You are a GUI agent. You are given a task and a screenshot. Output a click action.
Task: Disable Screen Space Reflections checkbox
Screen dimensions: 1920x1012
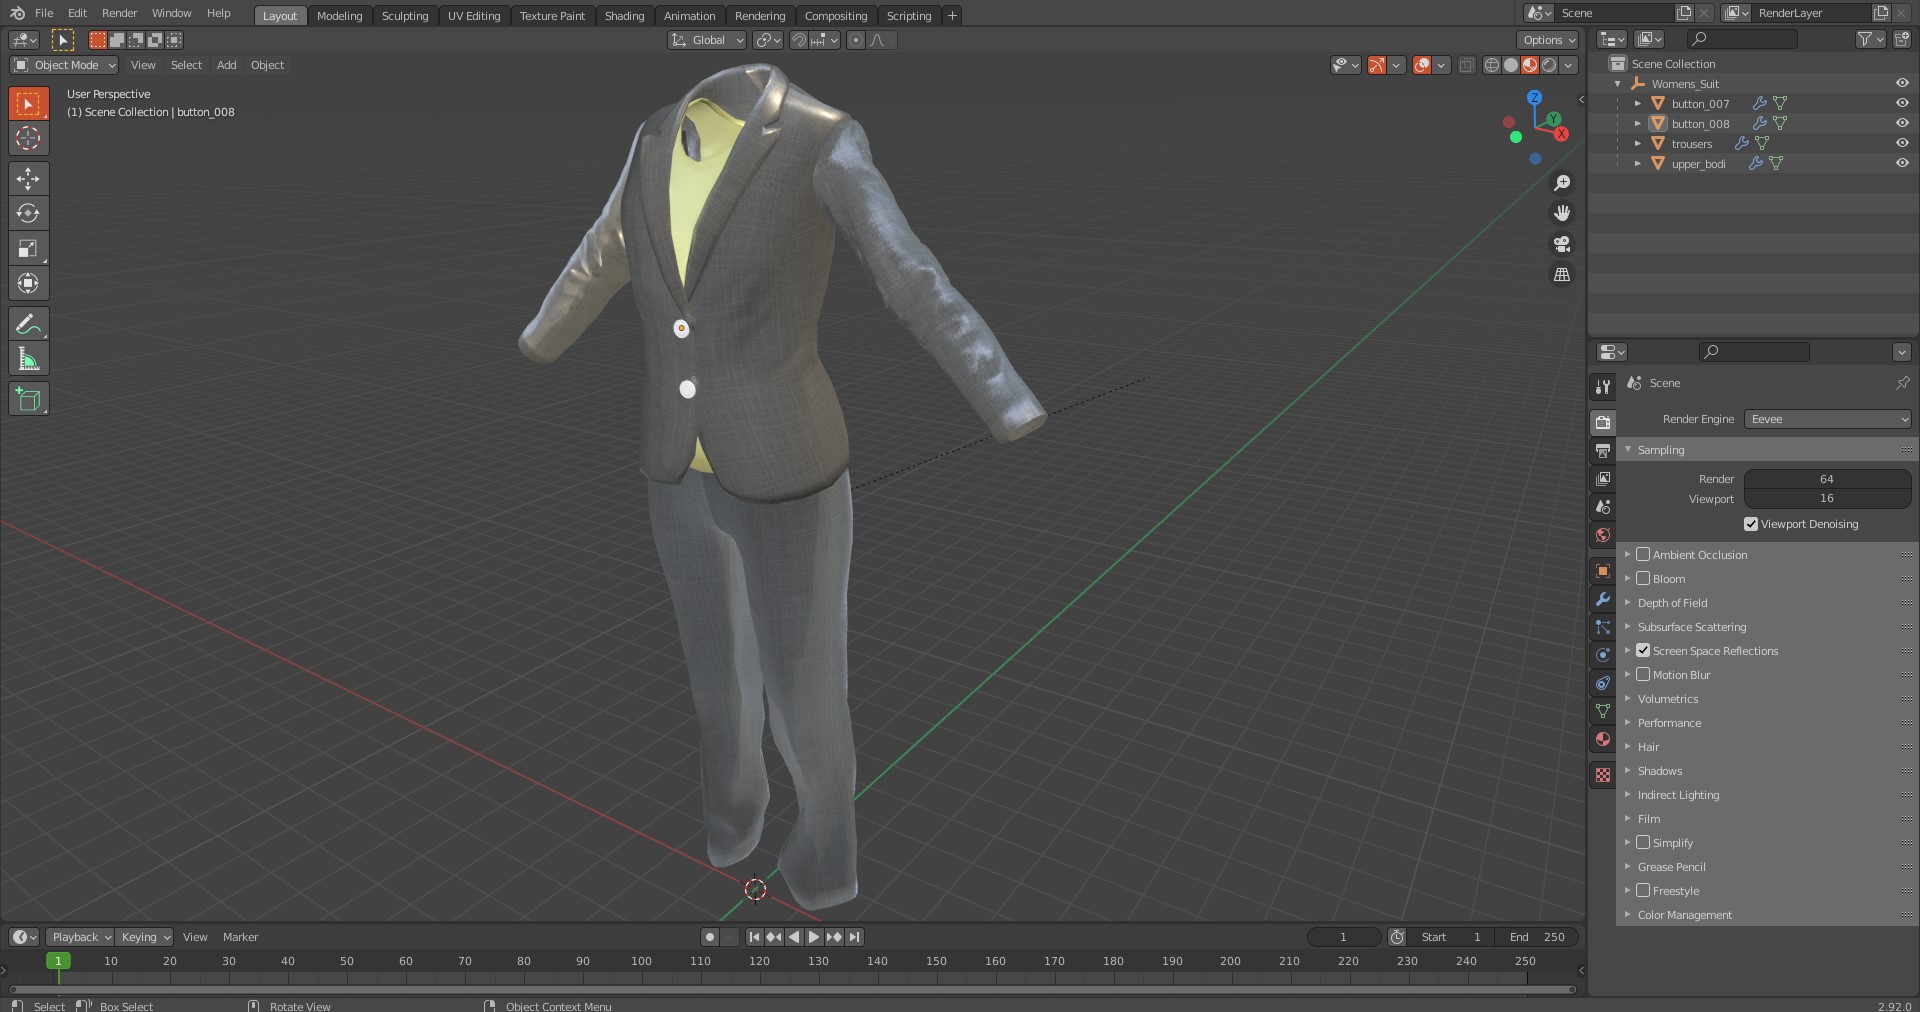pyautogui.click(x=1643, y=650)
